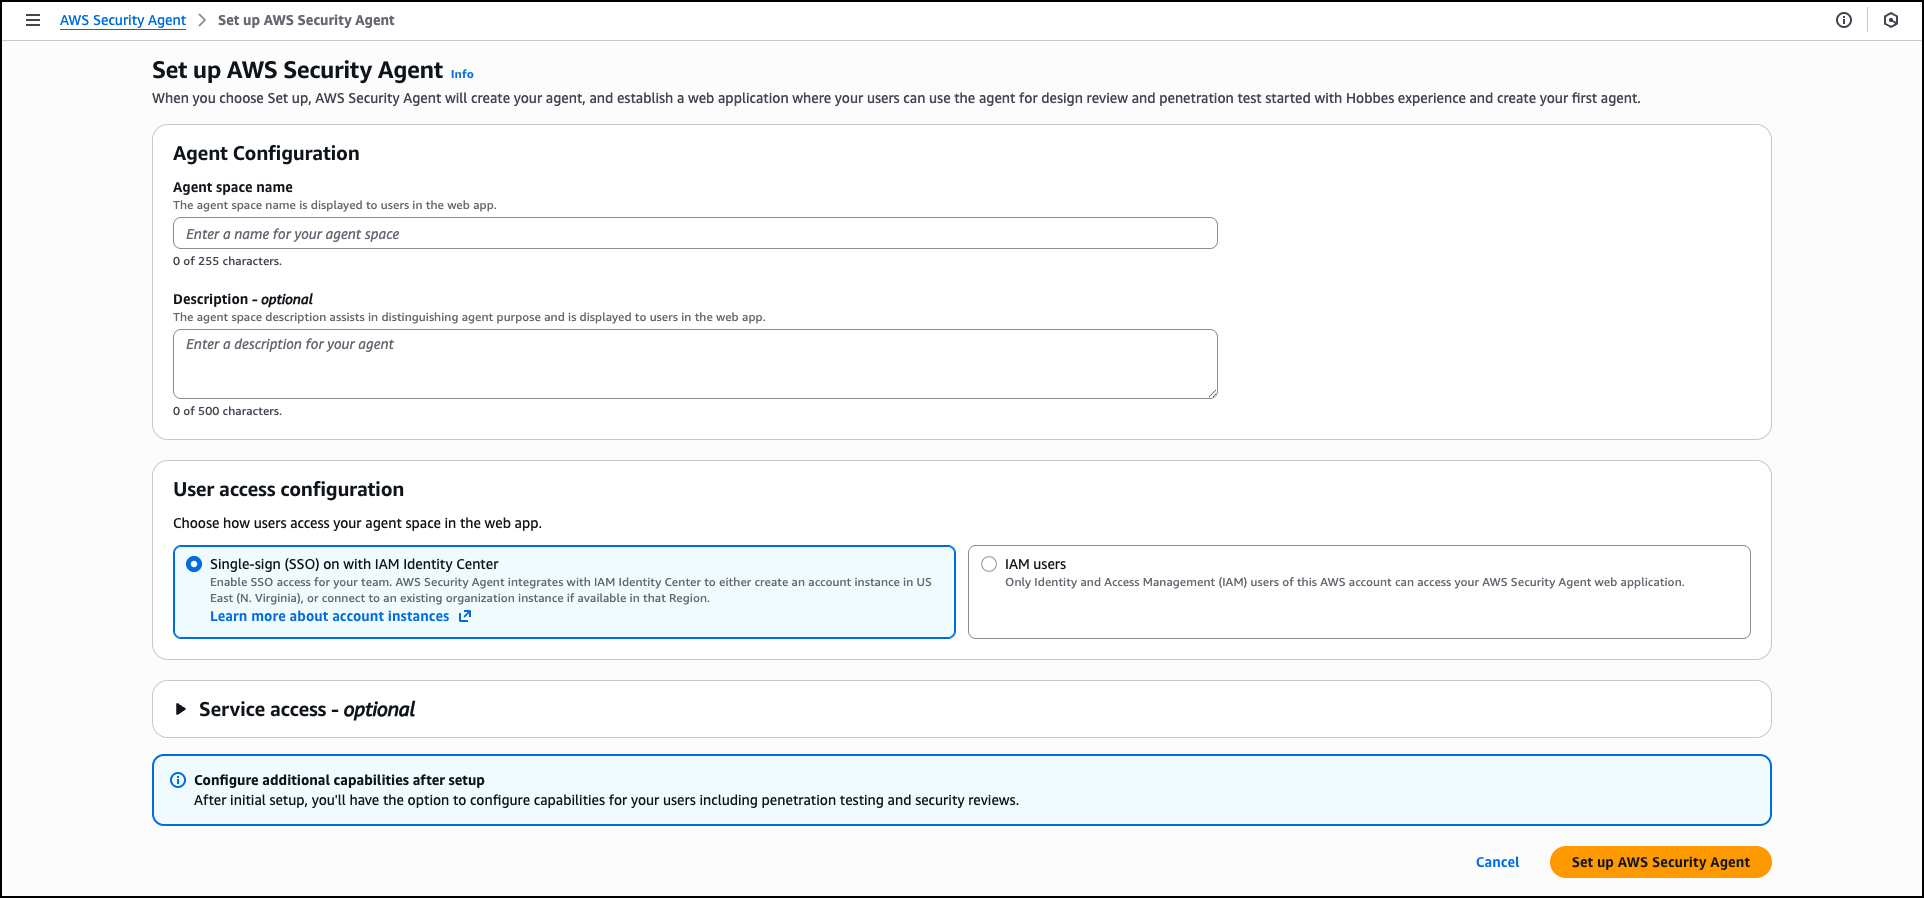This screenshot has height=898, width=1924.
Task: Click the external link icon after Learn more
Action: pos(465,616)
